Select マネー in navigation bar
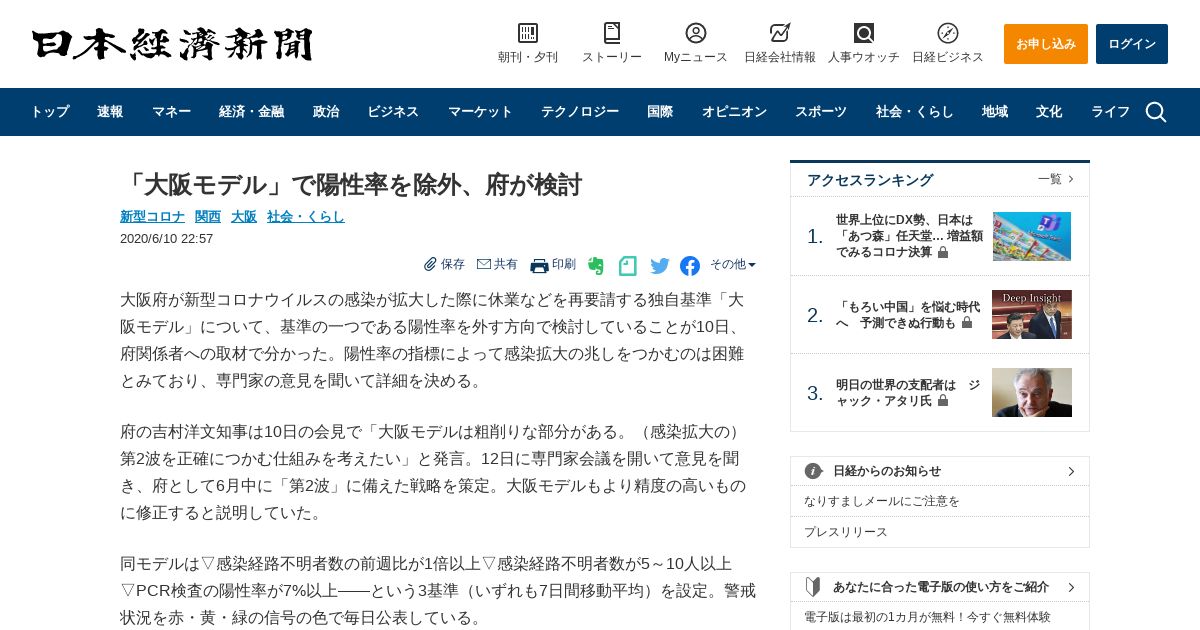Viewport: 1200px width, 630px height. [171, 112]
